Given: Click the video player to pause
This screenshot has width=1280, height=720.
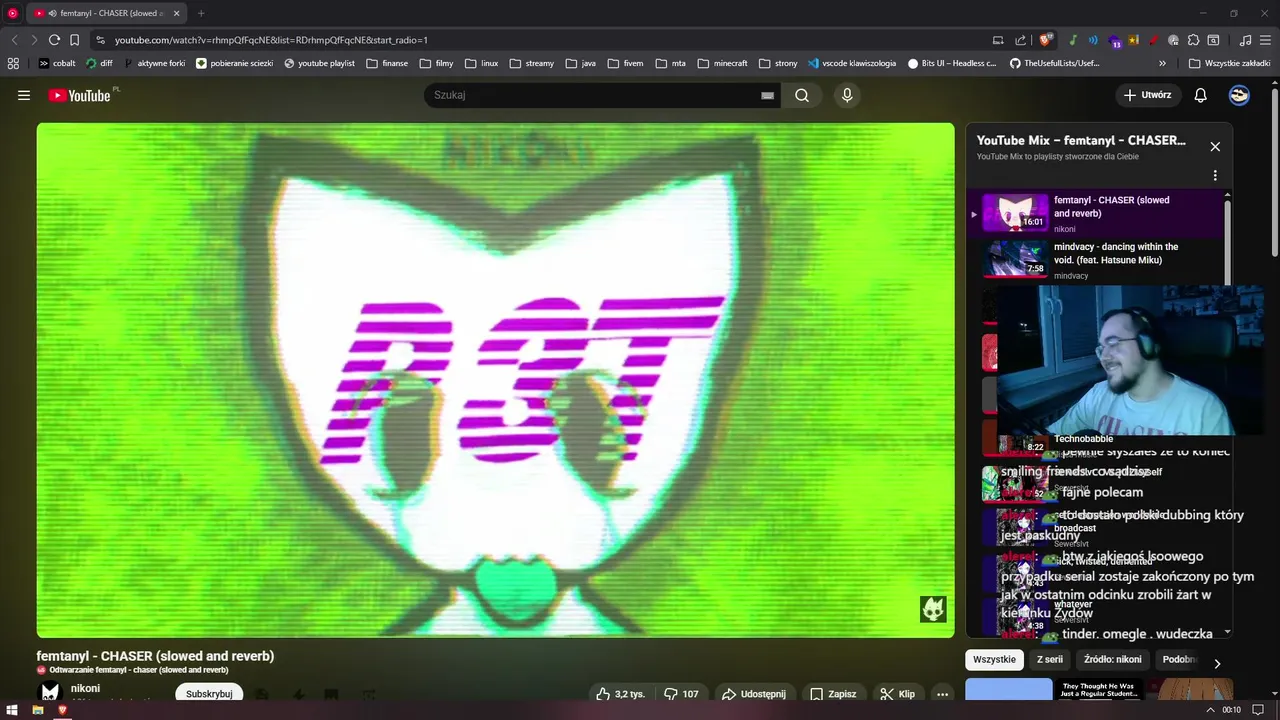Looking at the screenshot, I should [495, 380].
